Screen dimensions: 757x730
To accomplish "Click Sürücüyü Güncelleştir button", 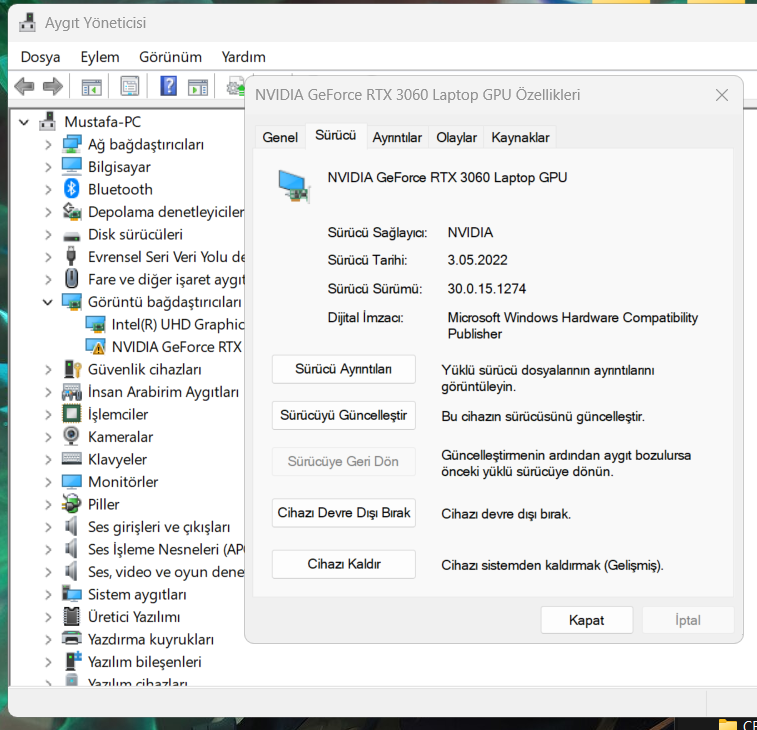I will [x=344, y=415].
